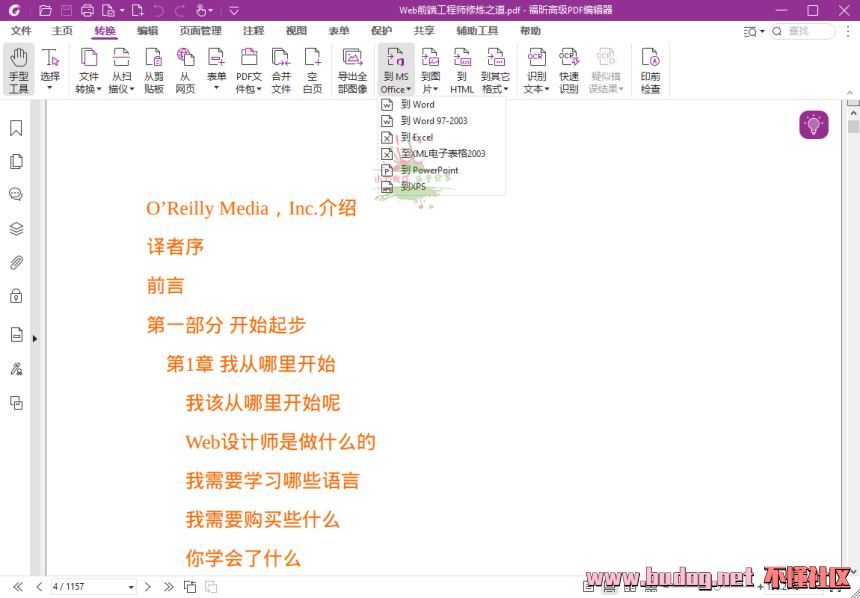Create PDF from web page (从网页)
860x598 pixels.
point(185,70)
